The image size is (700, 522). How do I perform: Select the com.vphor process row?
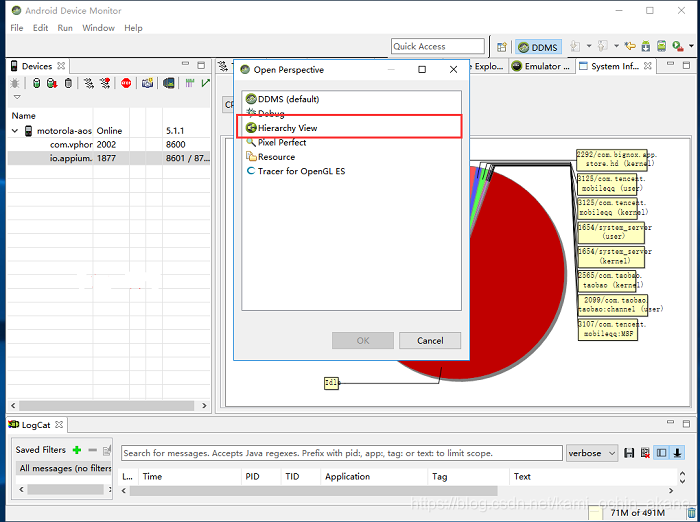tap(109, 145)
